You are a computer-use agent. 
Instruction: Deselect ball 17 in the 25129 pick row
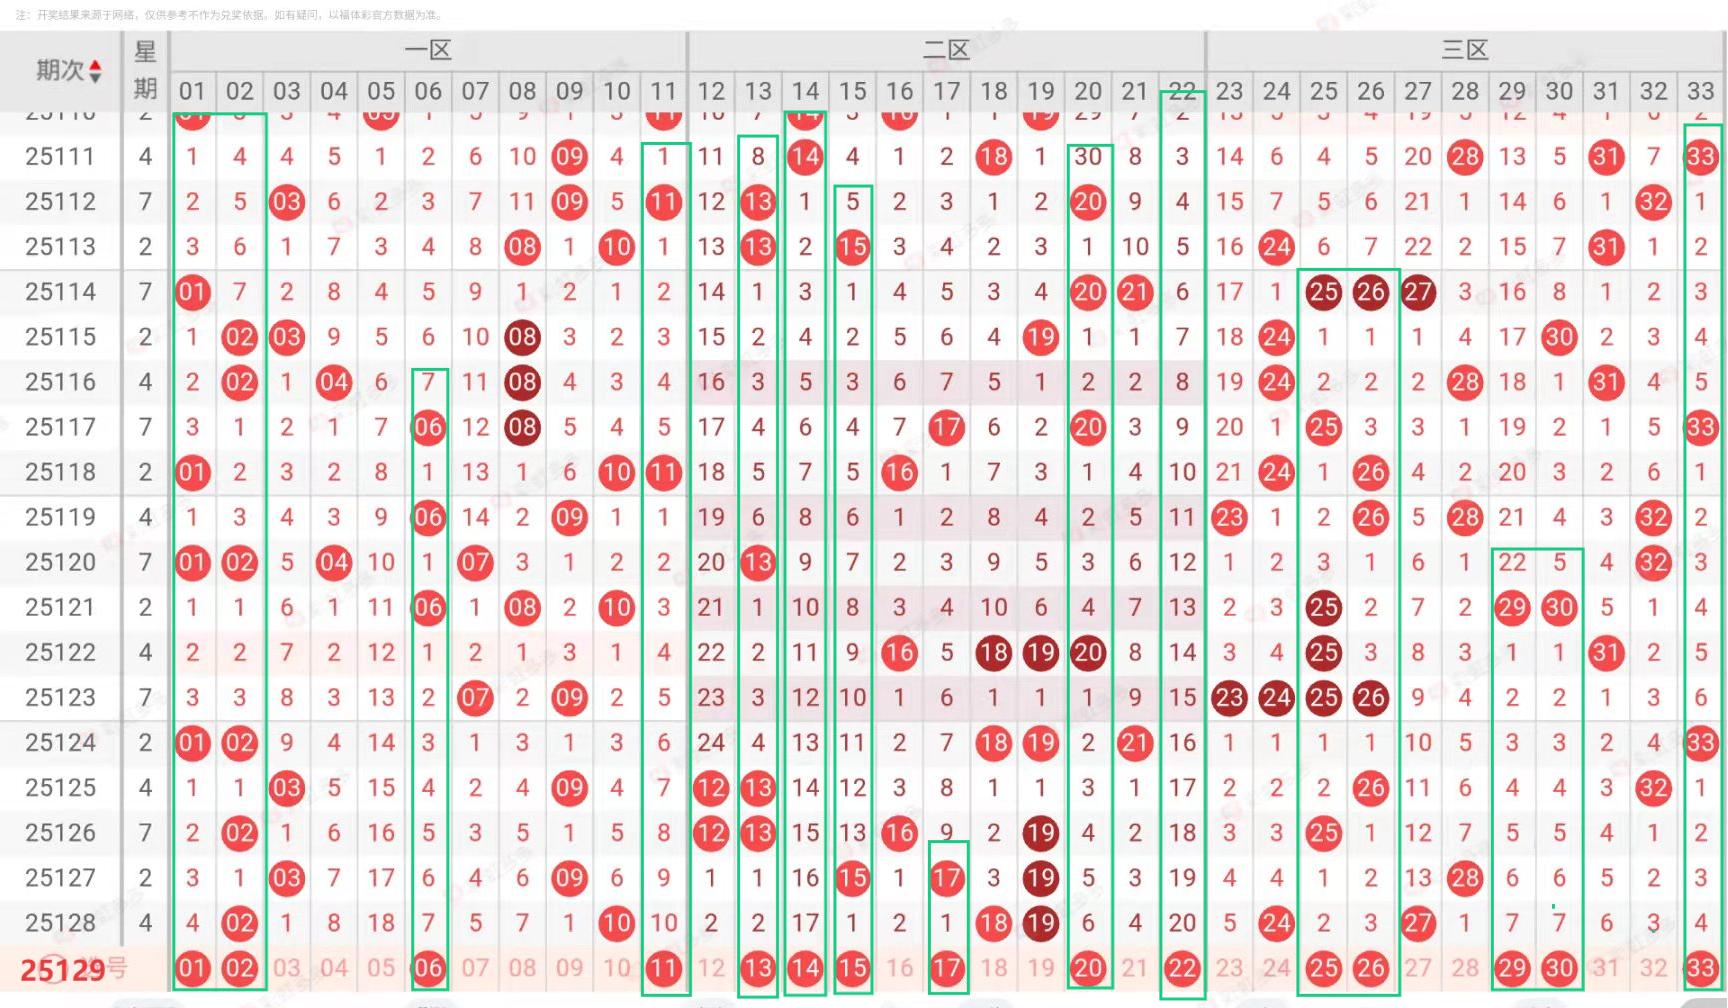point(946,968)
